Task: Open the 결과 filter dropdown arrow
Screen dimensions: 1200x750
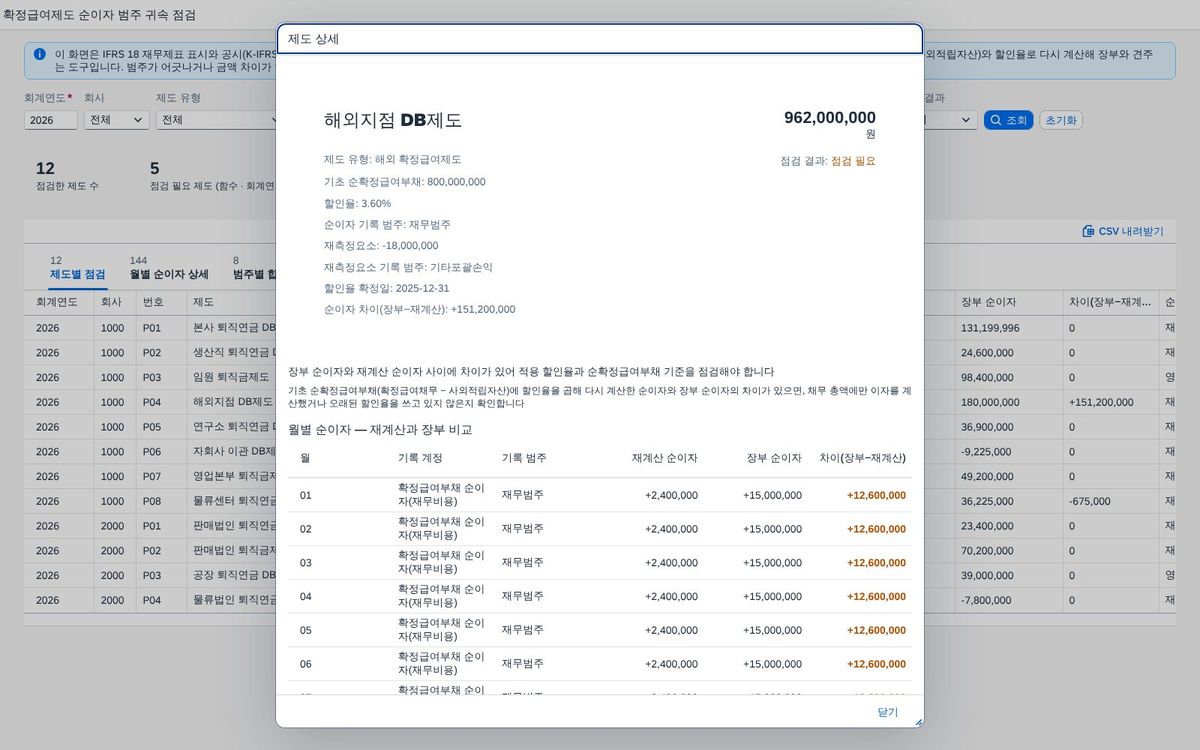Action: 967,120
